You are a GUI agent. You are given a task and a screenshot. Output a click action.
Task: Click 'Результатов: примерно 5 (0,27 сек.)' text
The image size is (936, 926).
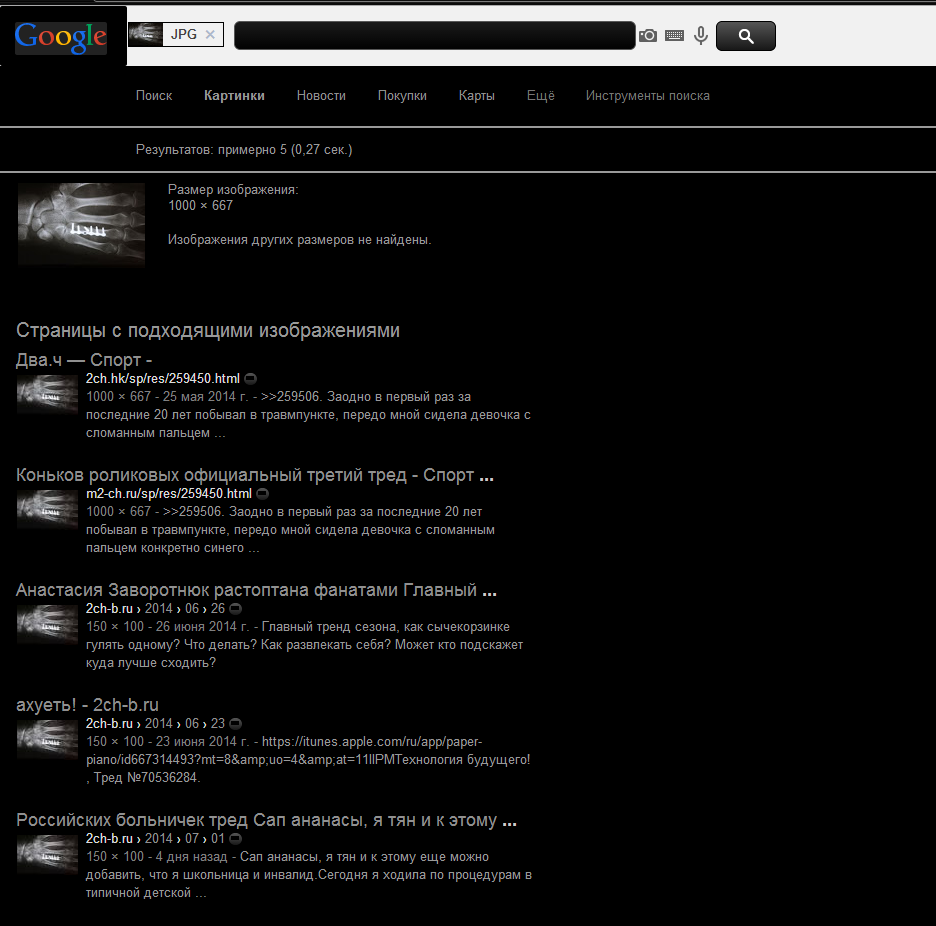coord(244,150)
